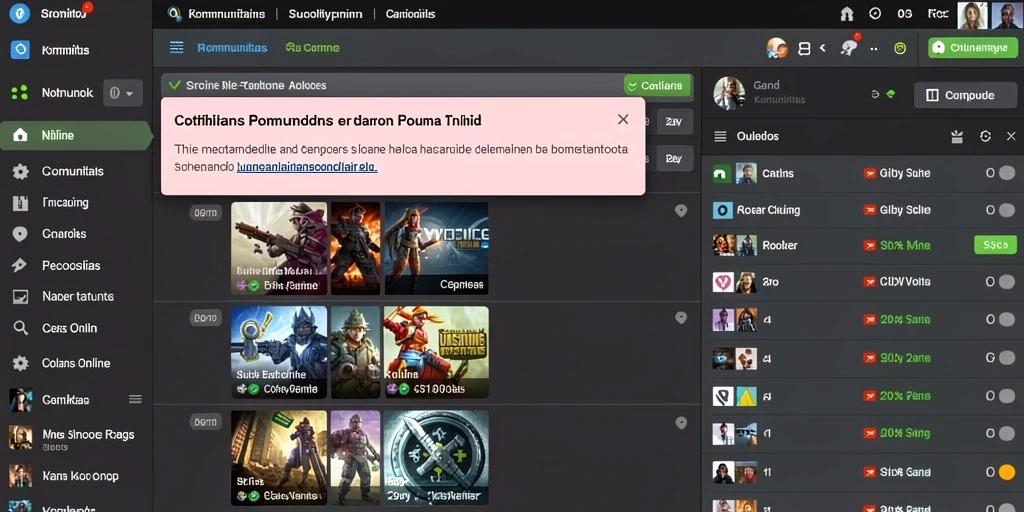This screenshot has height=512, width=1024.
Task: Open the Comunitats gear icon in sidebar
Action: tap(20, 172)
